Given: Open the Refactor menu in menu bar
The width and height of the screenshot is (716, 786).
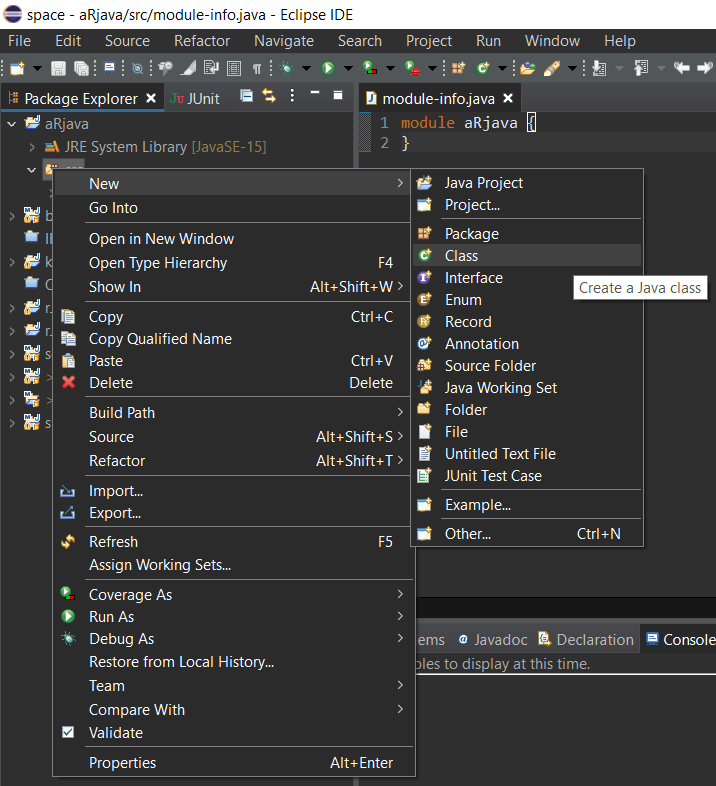Looking at the screenshot, I should [x=202, y=41].
